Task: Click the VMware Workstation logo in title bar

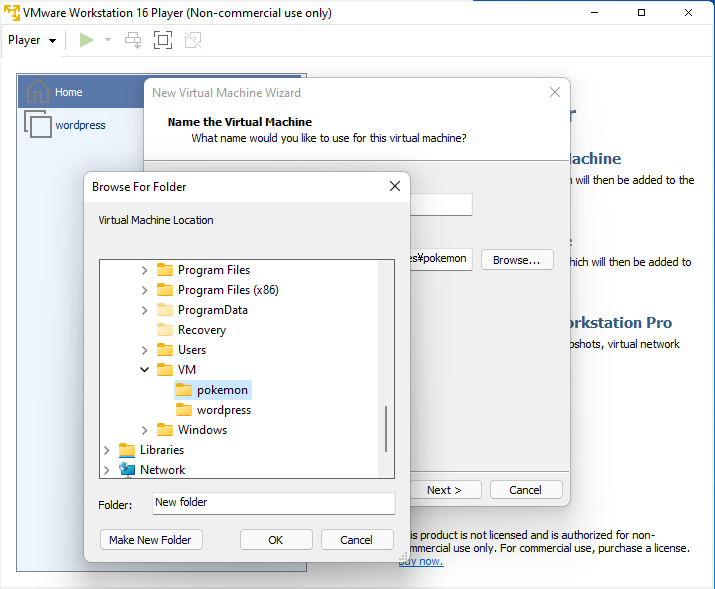Action: (12, 13)
